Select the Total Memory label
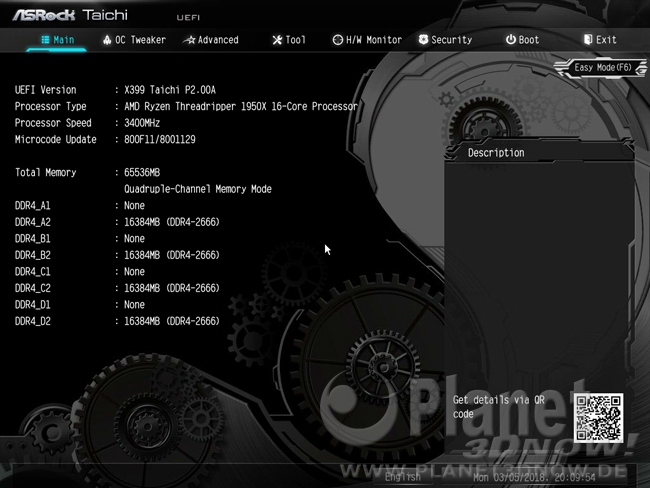650x488 pixels. [46, 172]
